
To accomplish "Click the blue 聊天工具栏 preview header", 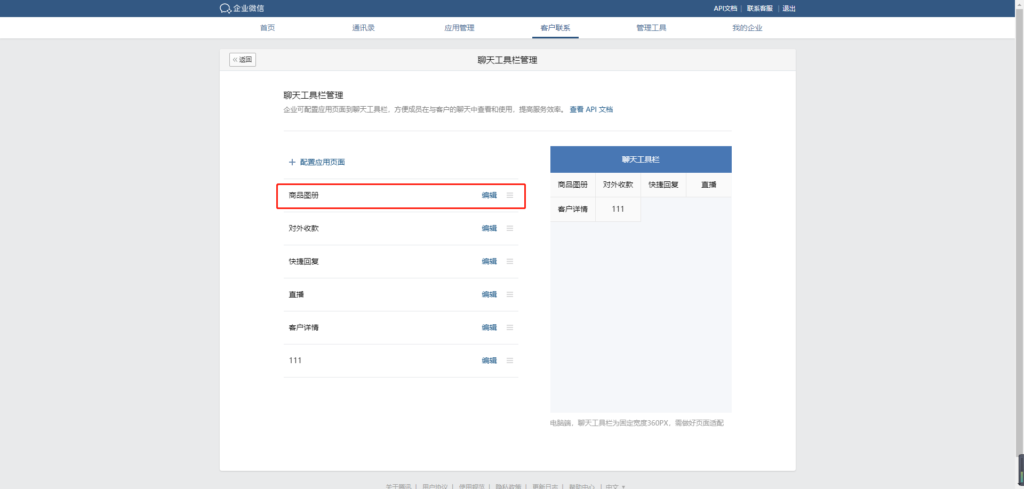I will click(x=641, y=159).
